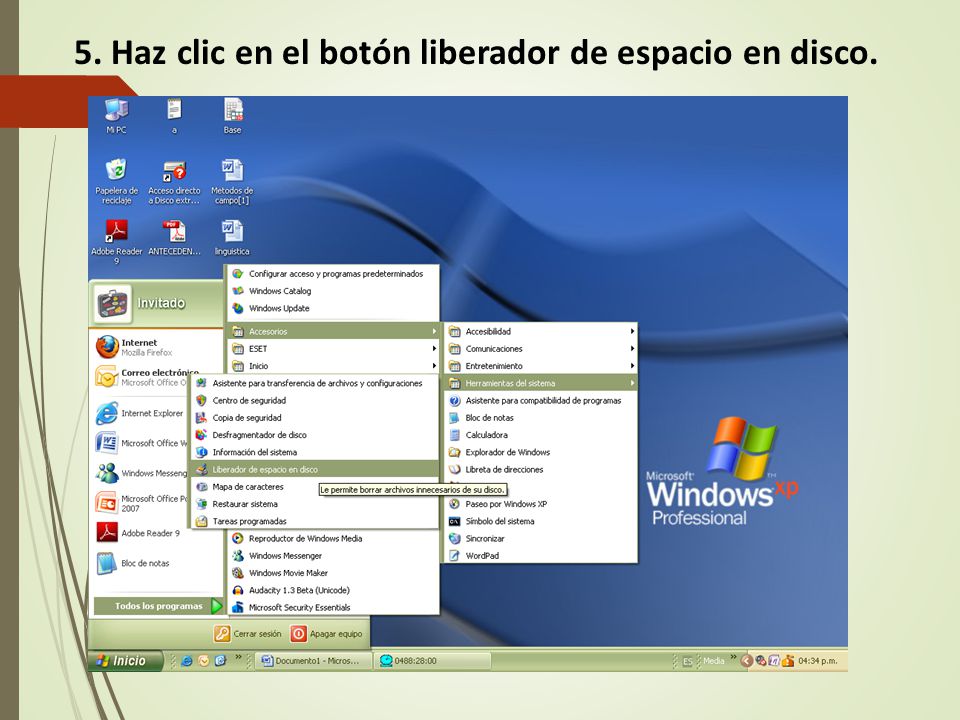Open Información del sistema

(x=316, y=452)
